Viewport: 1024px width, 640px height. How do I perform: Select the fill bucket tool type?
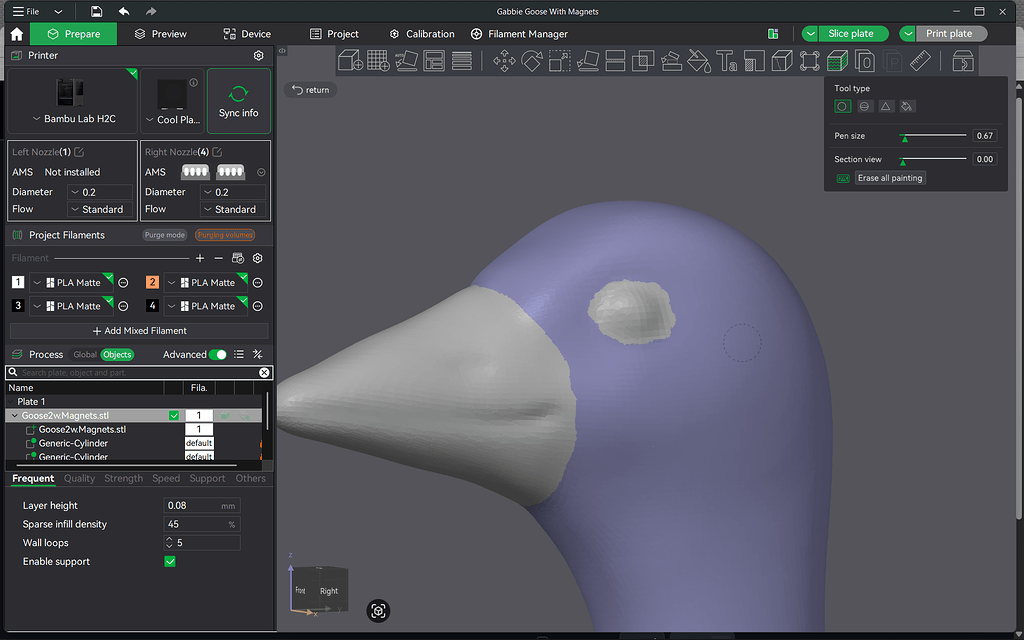[x=907, y=106]
